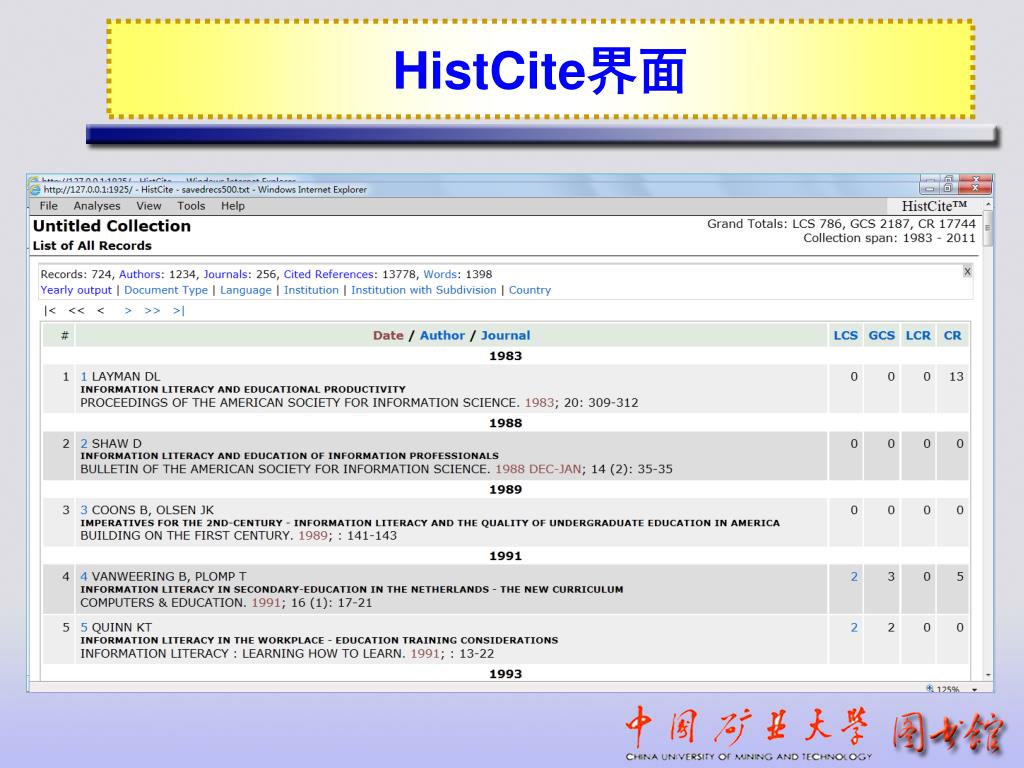Click the Internet Explorer icon in title bar
Viewport: 1024px width, 768px height.
(35, 189)
